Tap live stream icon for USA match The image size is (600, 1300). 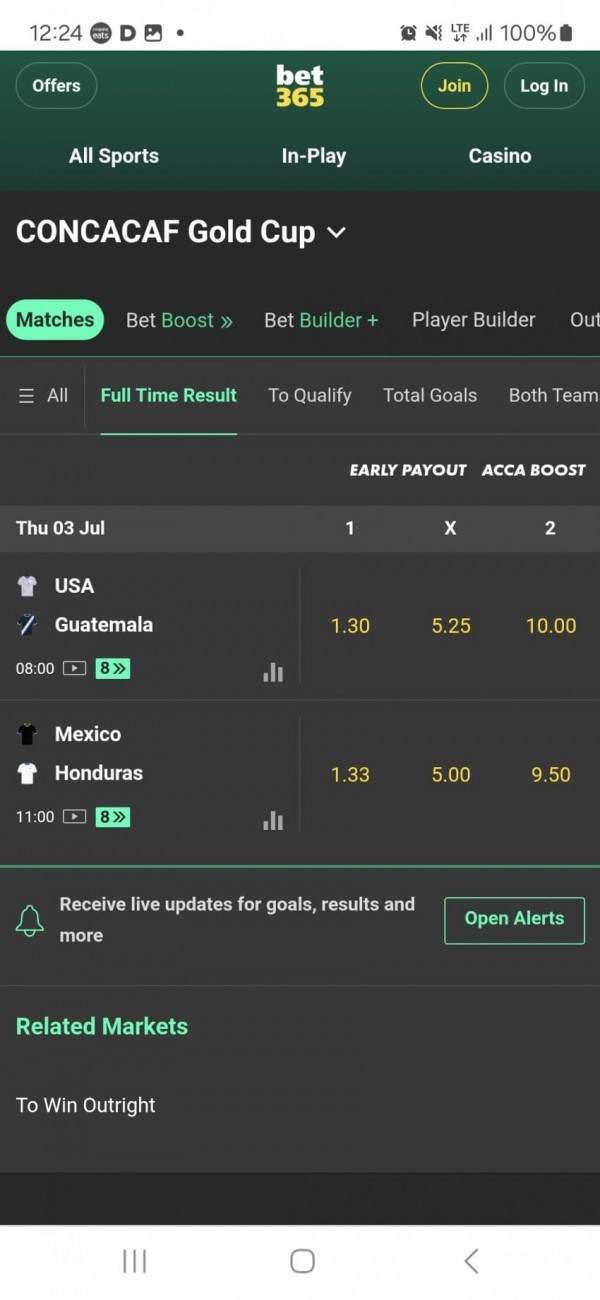pos(74,668)
